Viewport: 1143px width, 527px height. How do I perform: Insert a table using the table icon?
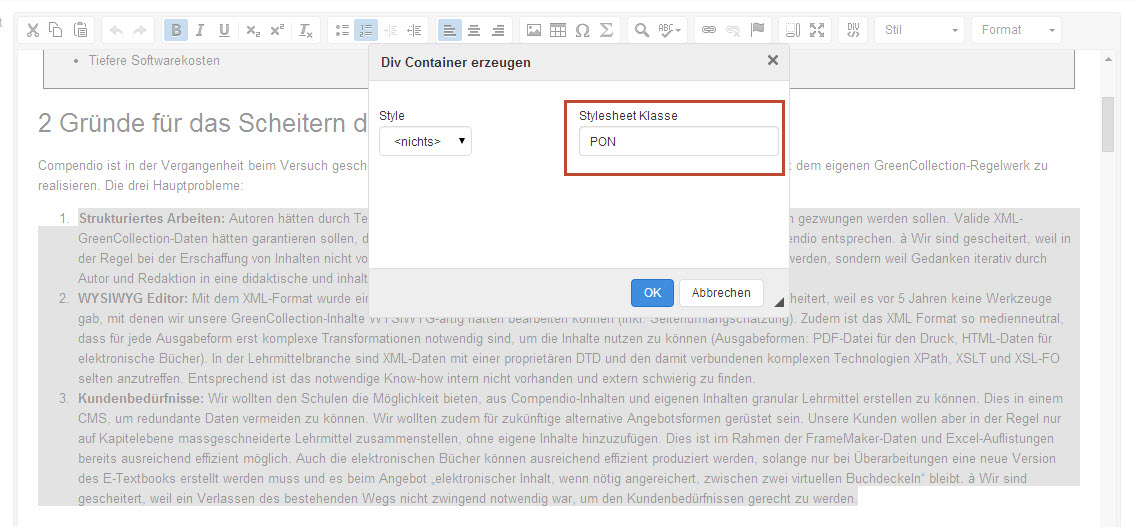558,30
